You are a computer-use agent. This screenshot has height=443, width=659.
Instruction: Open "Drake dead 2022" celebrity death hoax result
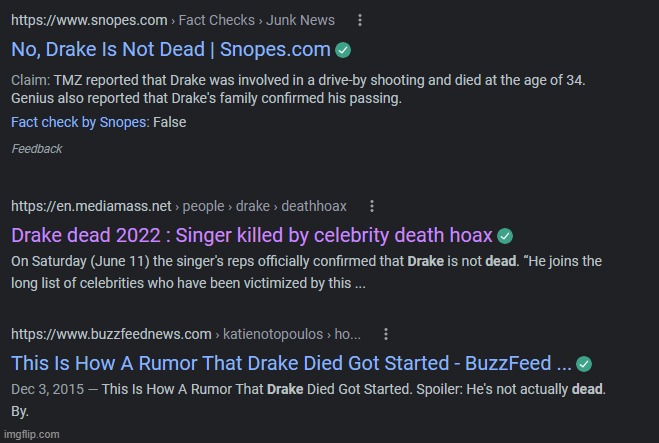coord(251,235)
